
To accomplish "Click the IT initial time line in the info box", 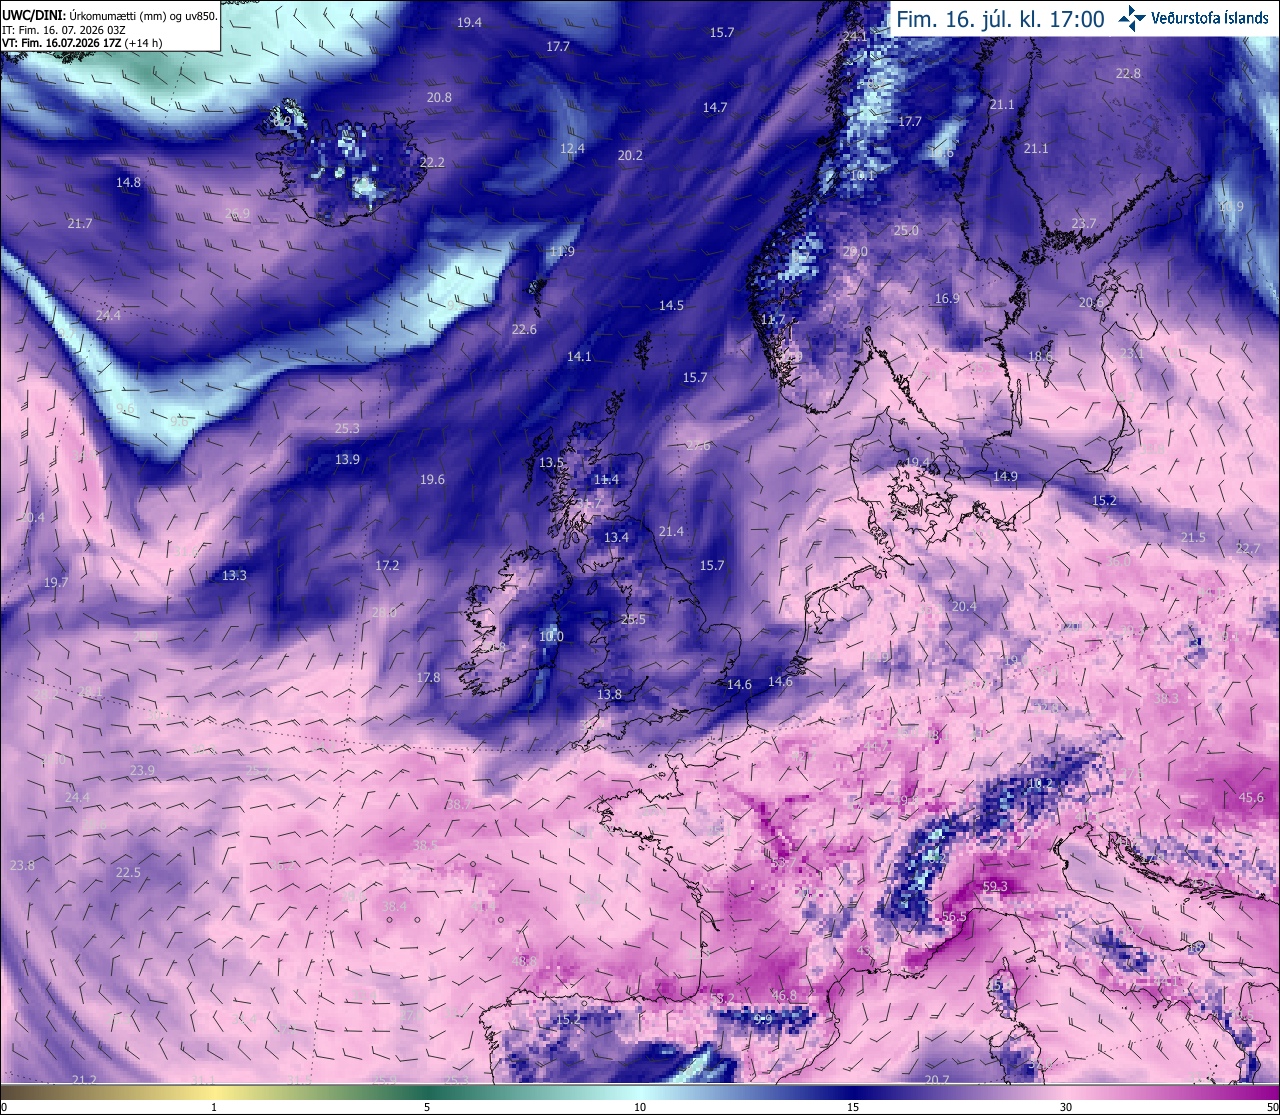I will [x=64, y=30].
